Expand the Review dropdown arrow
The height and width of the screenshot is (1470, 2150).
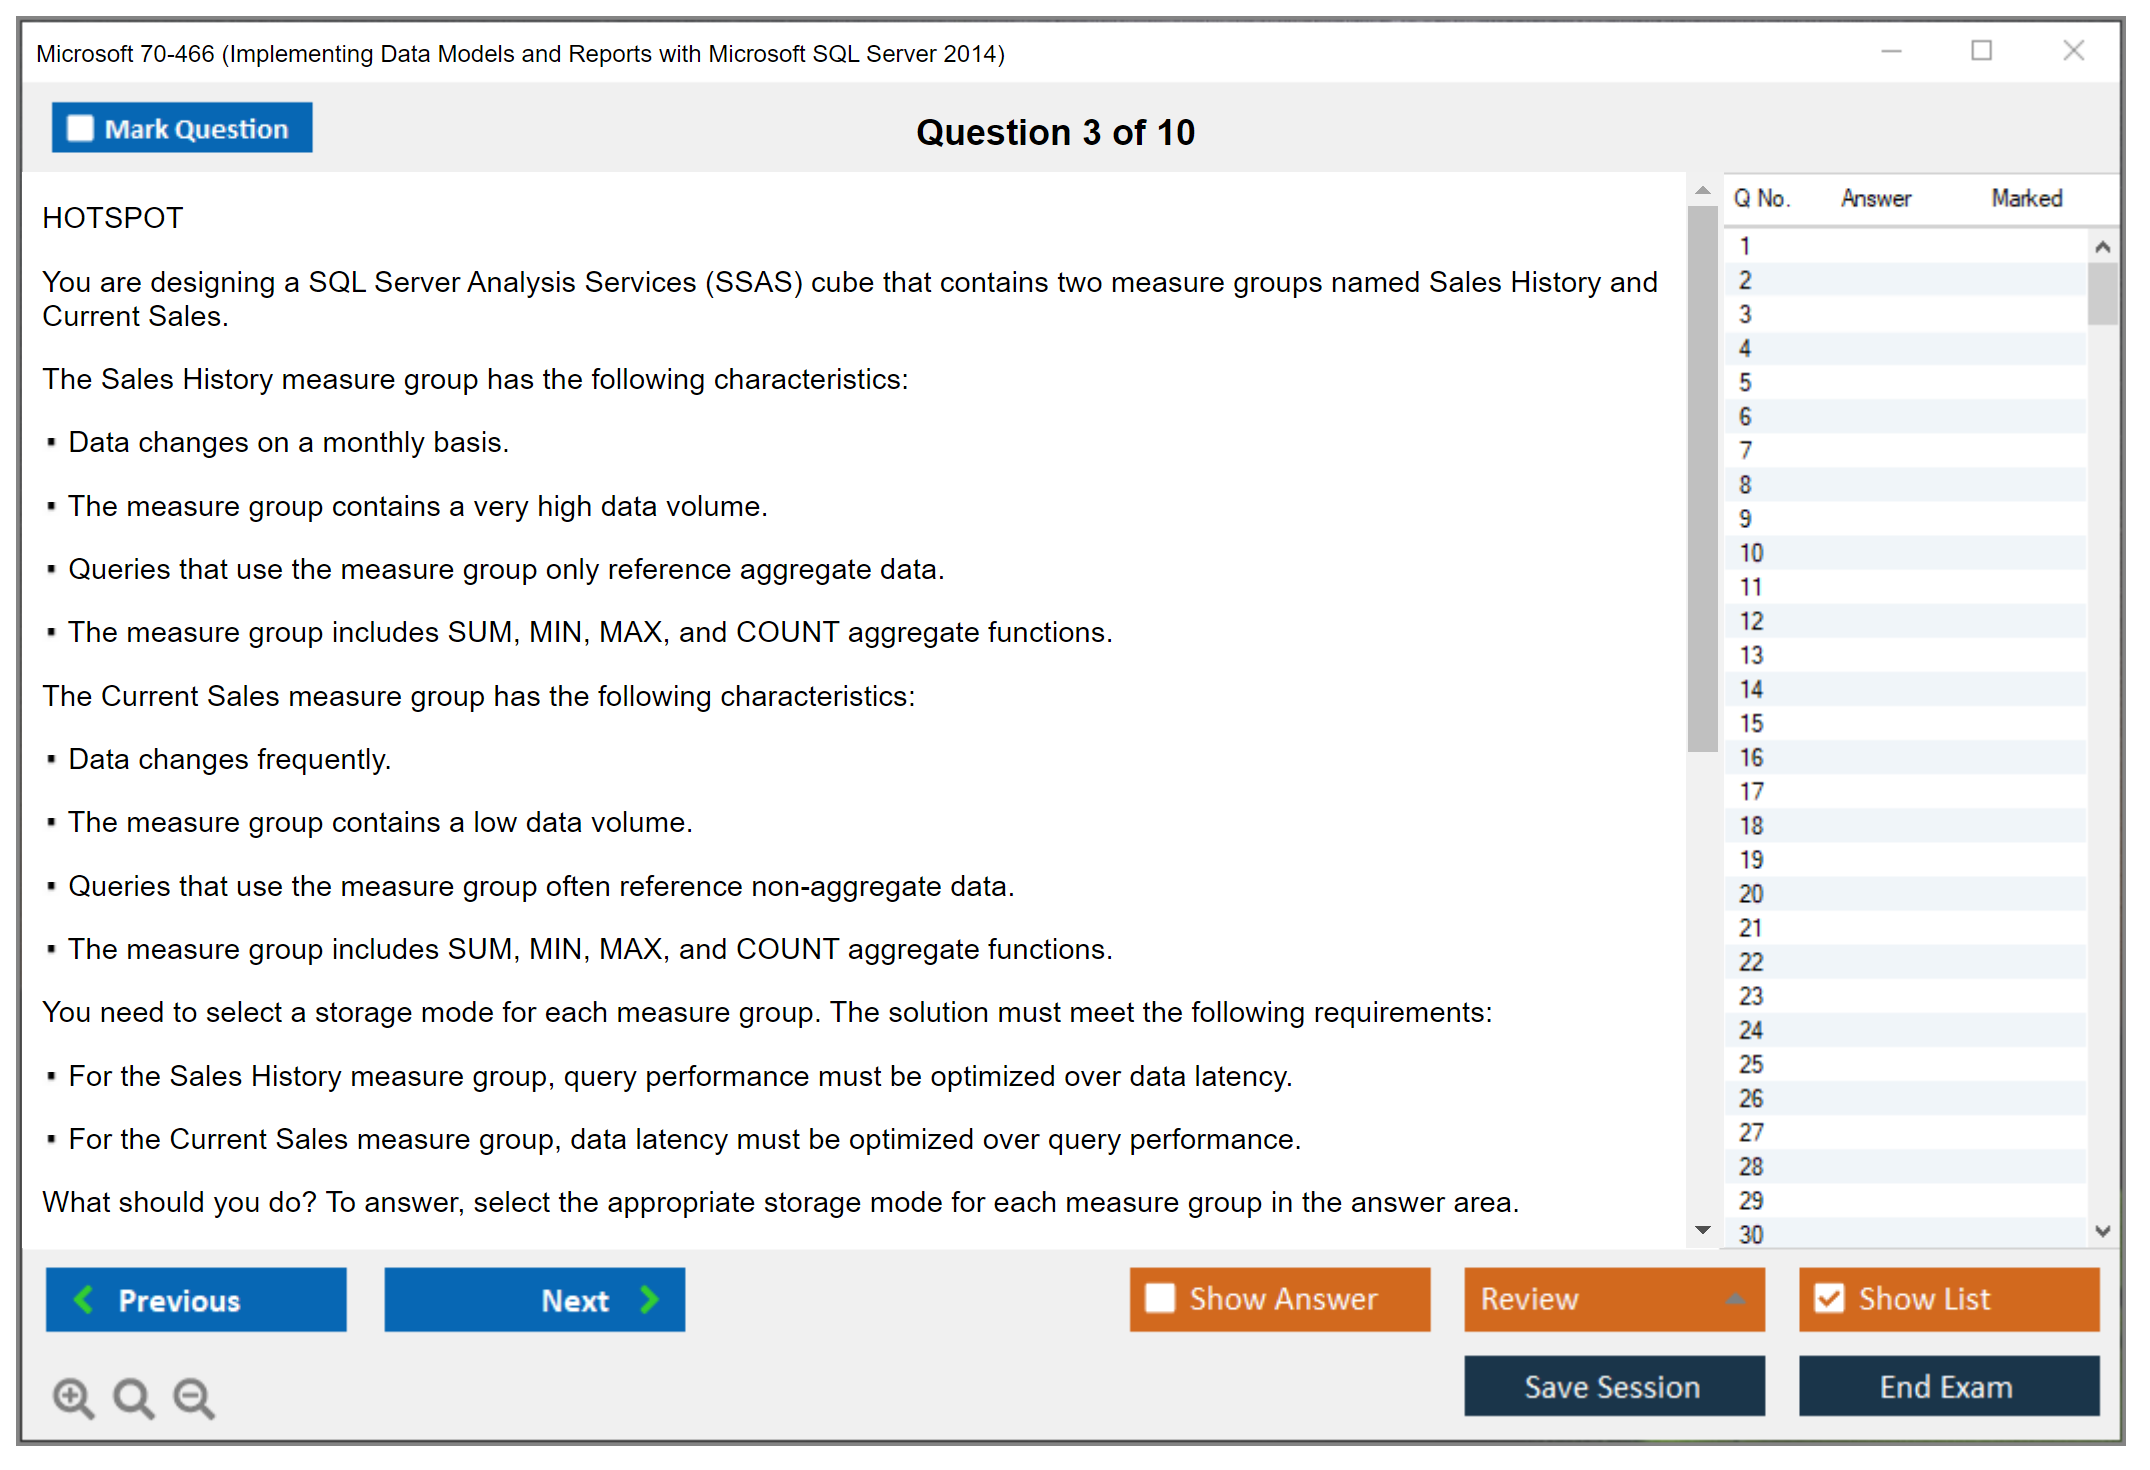(1735, 1298)
